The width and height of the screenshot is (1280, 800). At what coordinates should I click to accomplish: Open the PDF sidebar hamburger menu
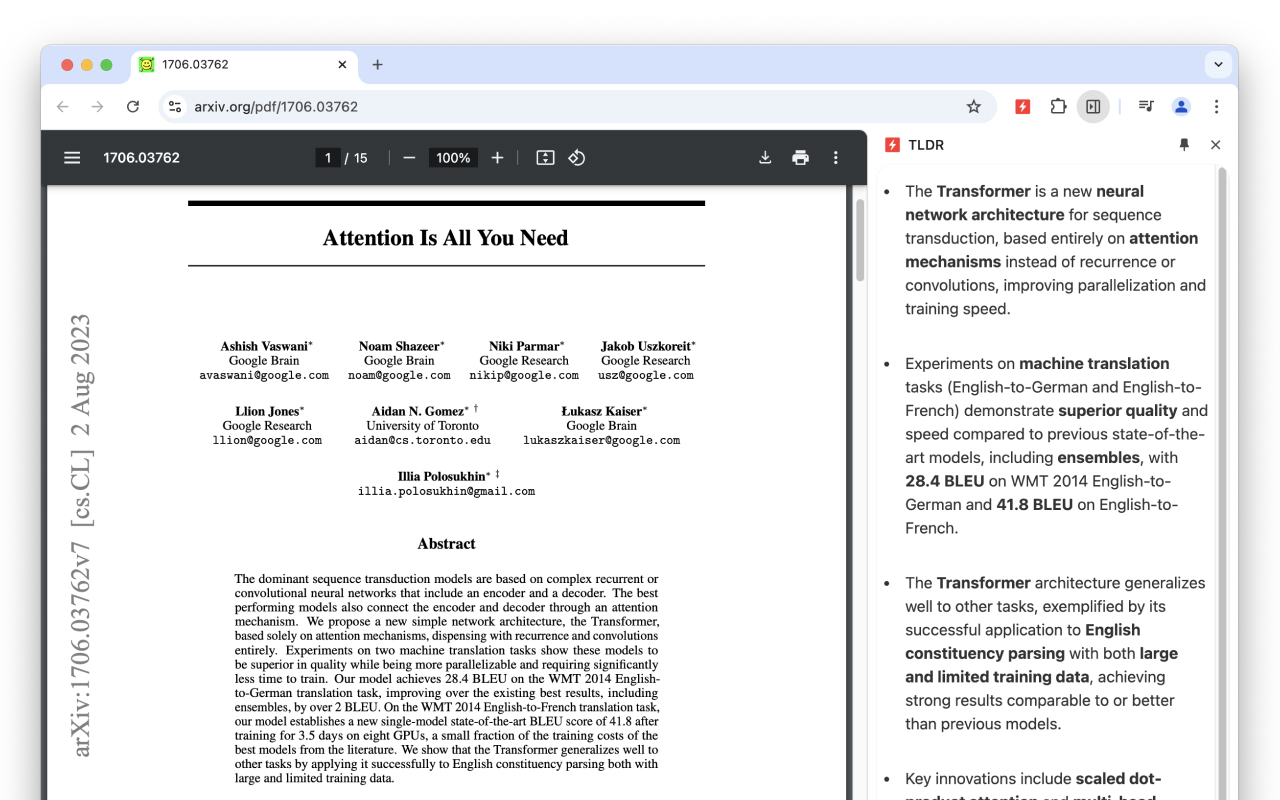(71, 157)
